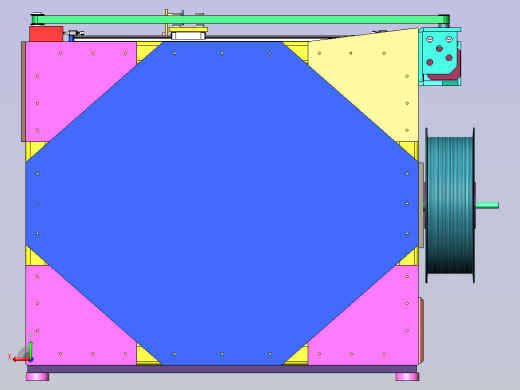The height and width of the screenshot is (390, 520).
Task: Click the right pink foot under the base
Action: (407, 377)
